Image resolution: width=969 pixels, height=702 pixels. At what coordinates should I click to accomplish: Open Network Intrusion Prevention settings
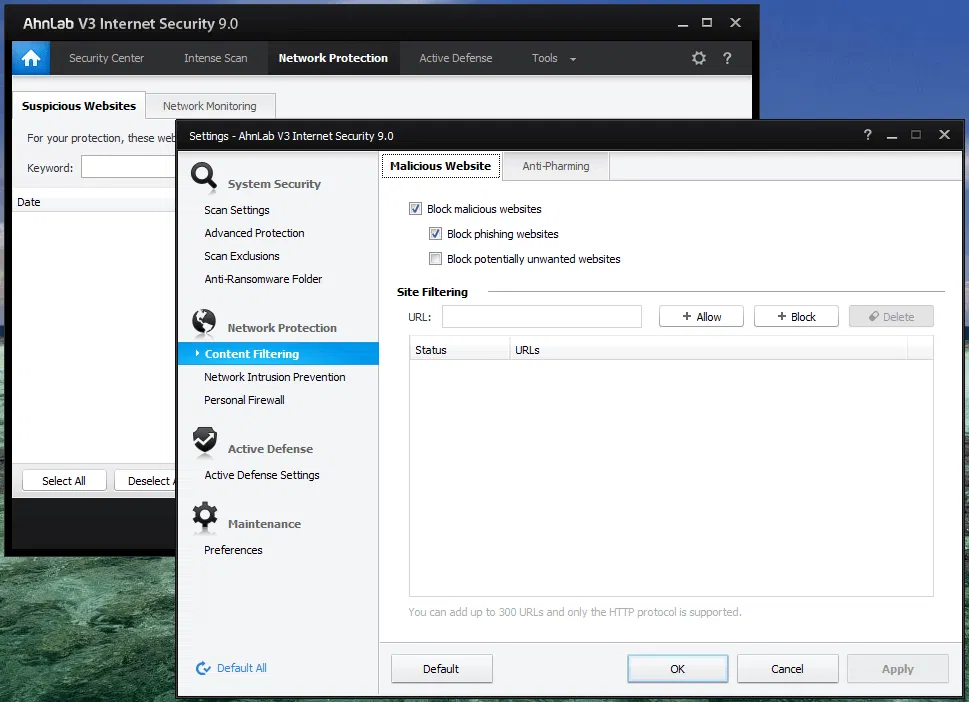click(x=274, y=377)
